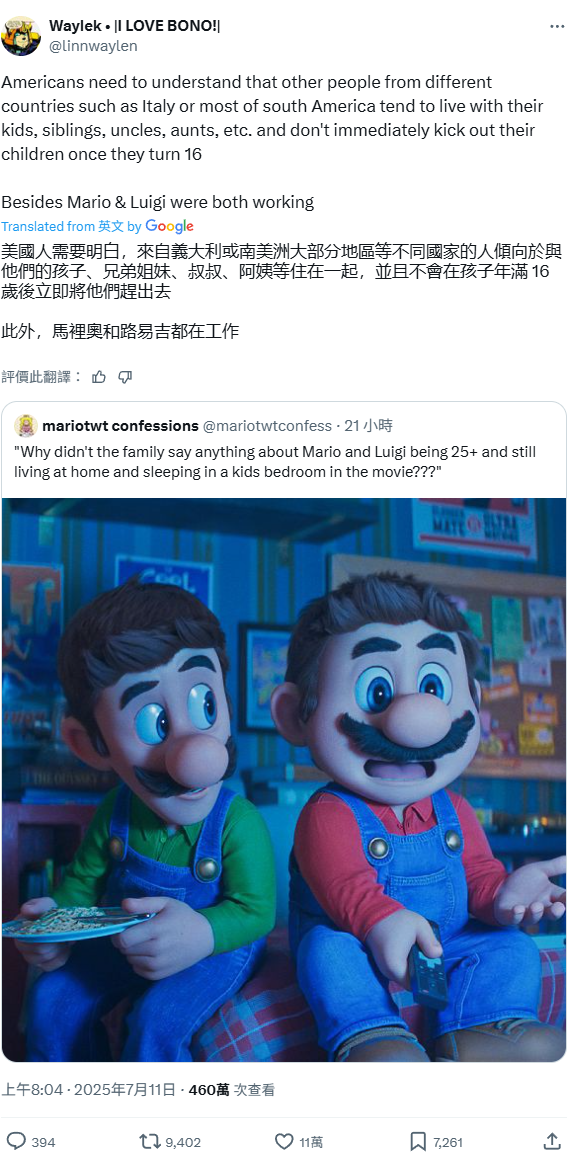
Task: Click the quoted tweet's 21 小時 timestamp
Action: point(369,426)
